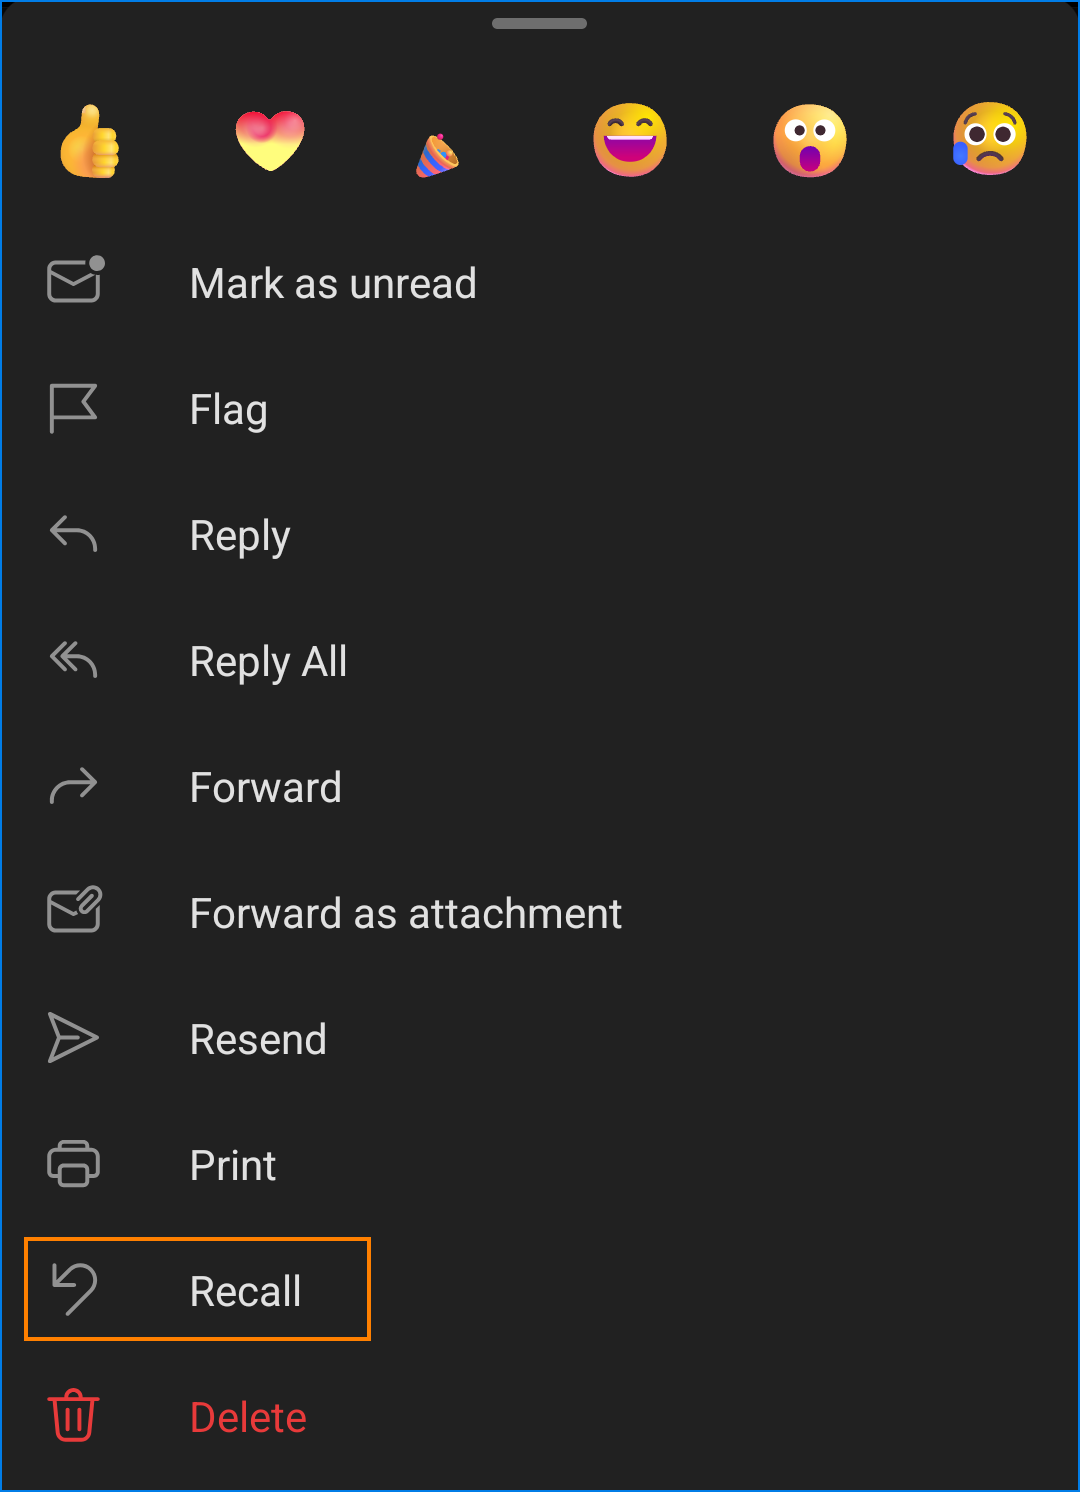Viewport: 1080px width, 1492px height.
Task: React with party popper emoji
Action: pos(438,156)
